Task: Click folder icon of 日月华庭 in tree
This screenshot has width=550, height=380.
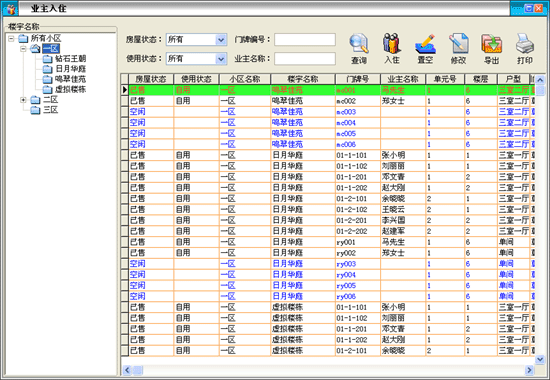Action: tap(47, 69)
